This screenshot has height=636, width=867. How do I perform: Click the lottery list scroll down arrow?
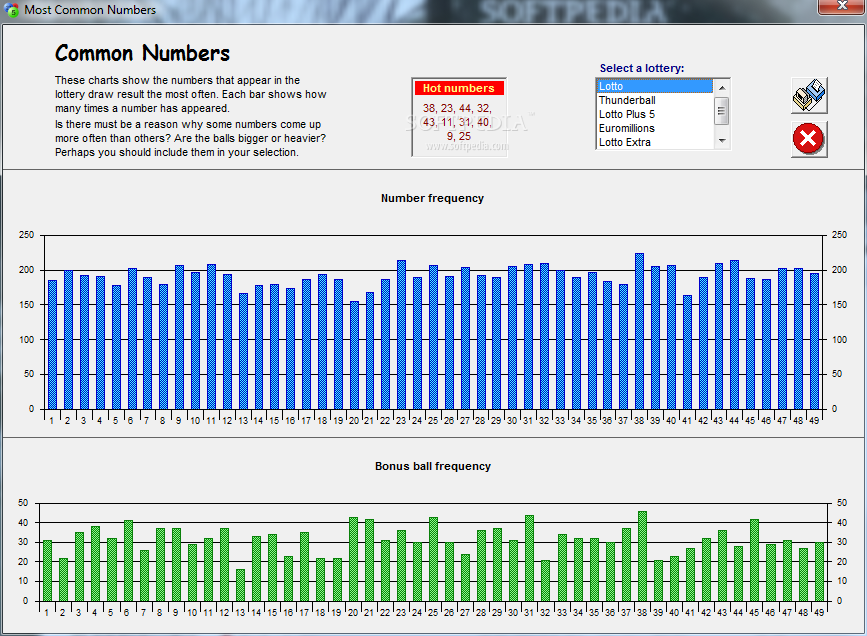[722, 141]
